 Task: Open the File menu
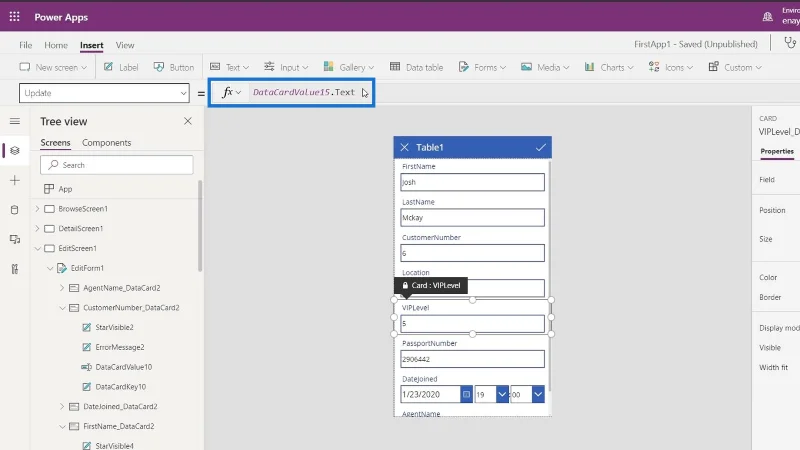(26, 45)
